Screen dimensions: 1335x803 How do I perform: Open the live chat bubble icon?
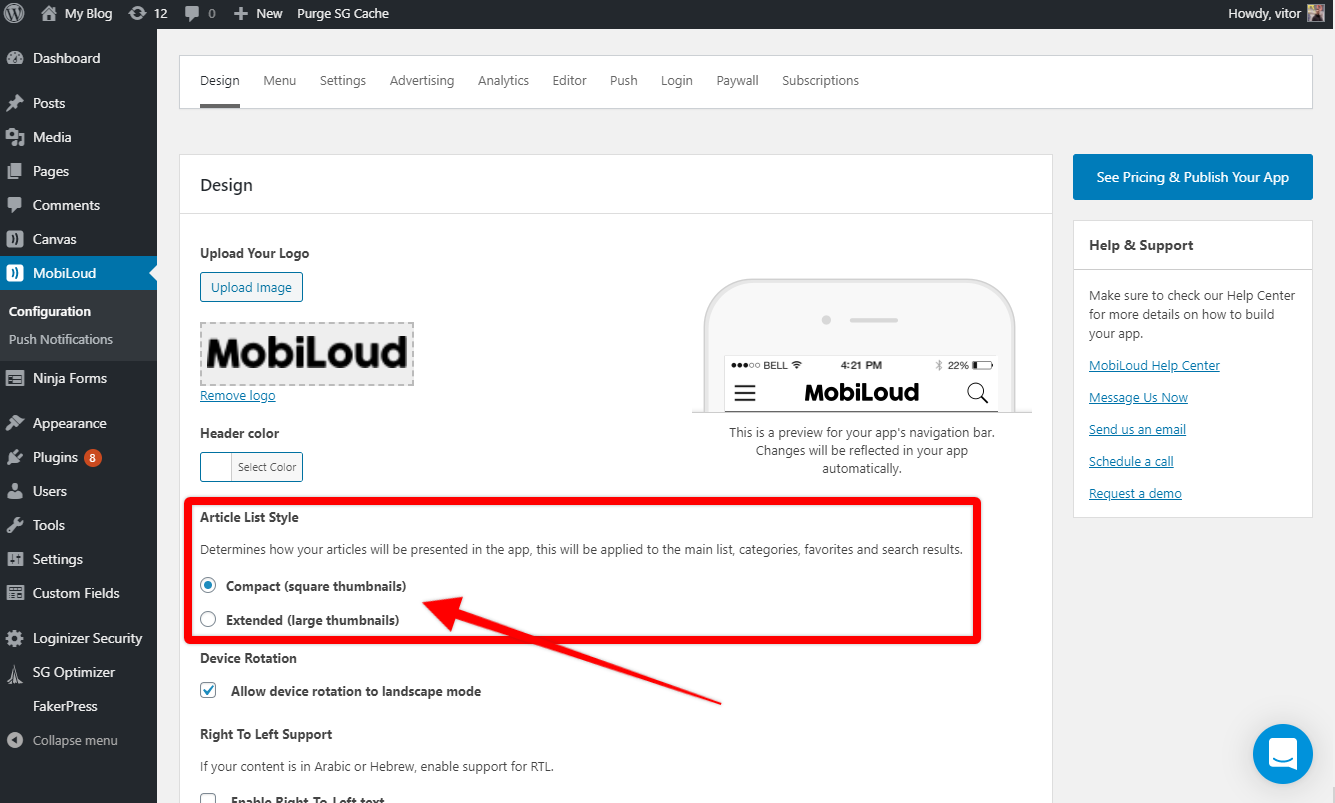[x=1283, y=754]
